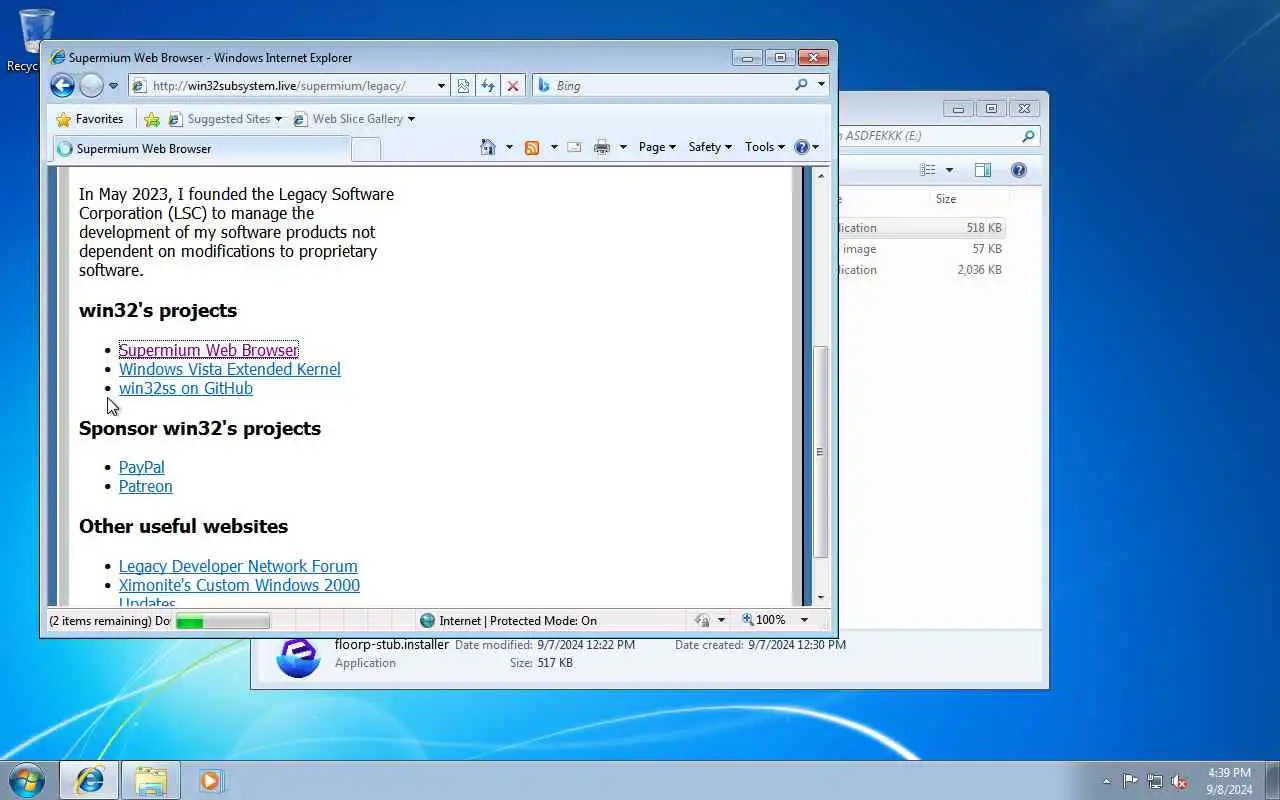
Task: Open Windows Media Player from taskbar
Action: coord(211,780)
